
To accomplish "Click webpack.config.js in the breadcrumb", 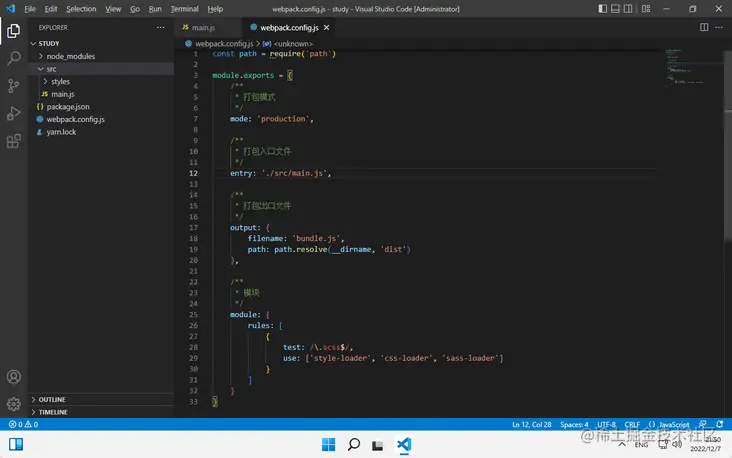I will 224,43.
